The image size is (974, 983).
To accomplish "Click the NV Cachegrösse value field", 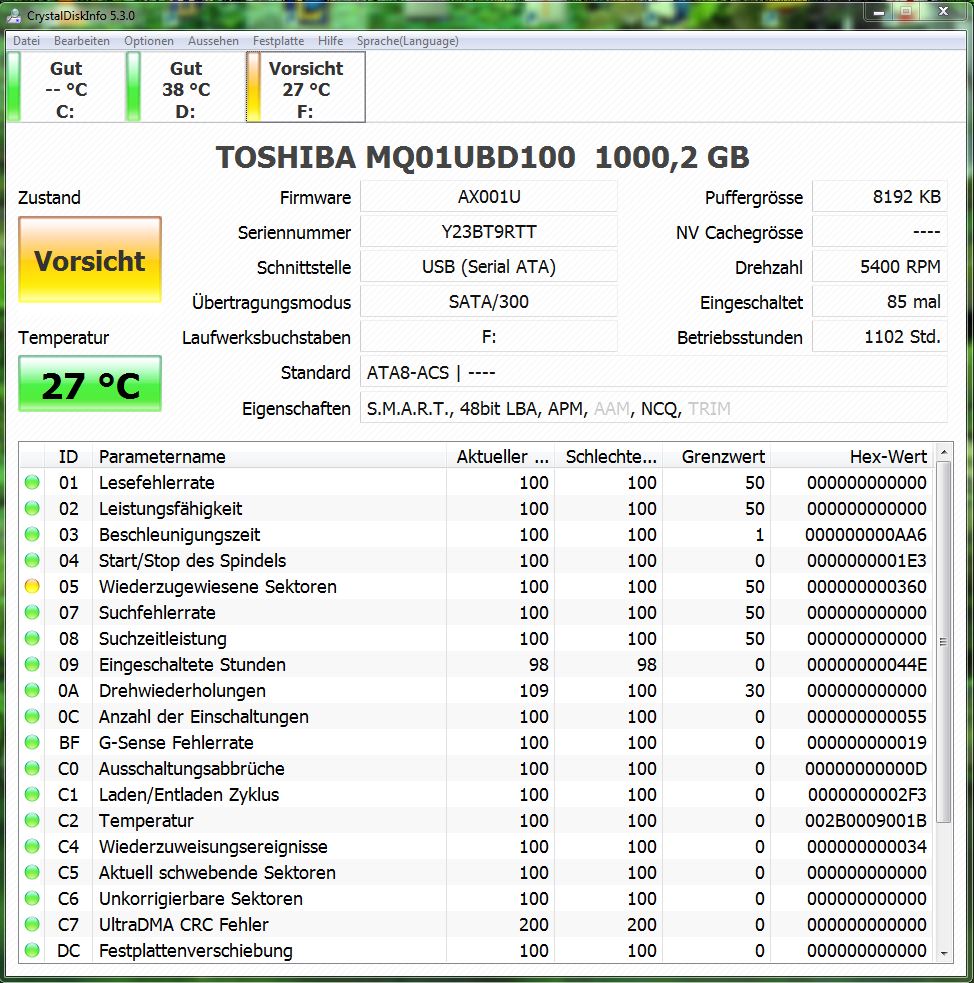I will [x=880, y=232].
